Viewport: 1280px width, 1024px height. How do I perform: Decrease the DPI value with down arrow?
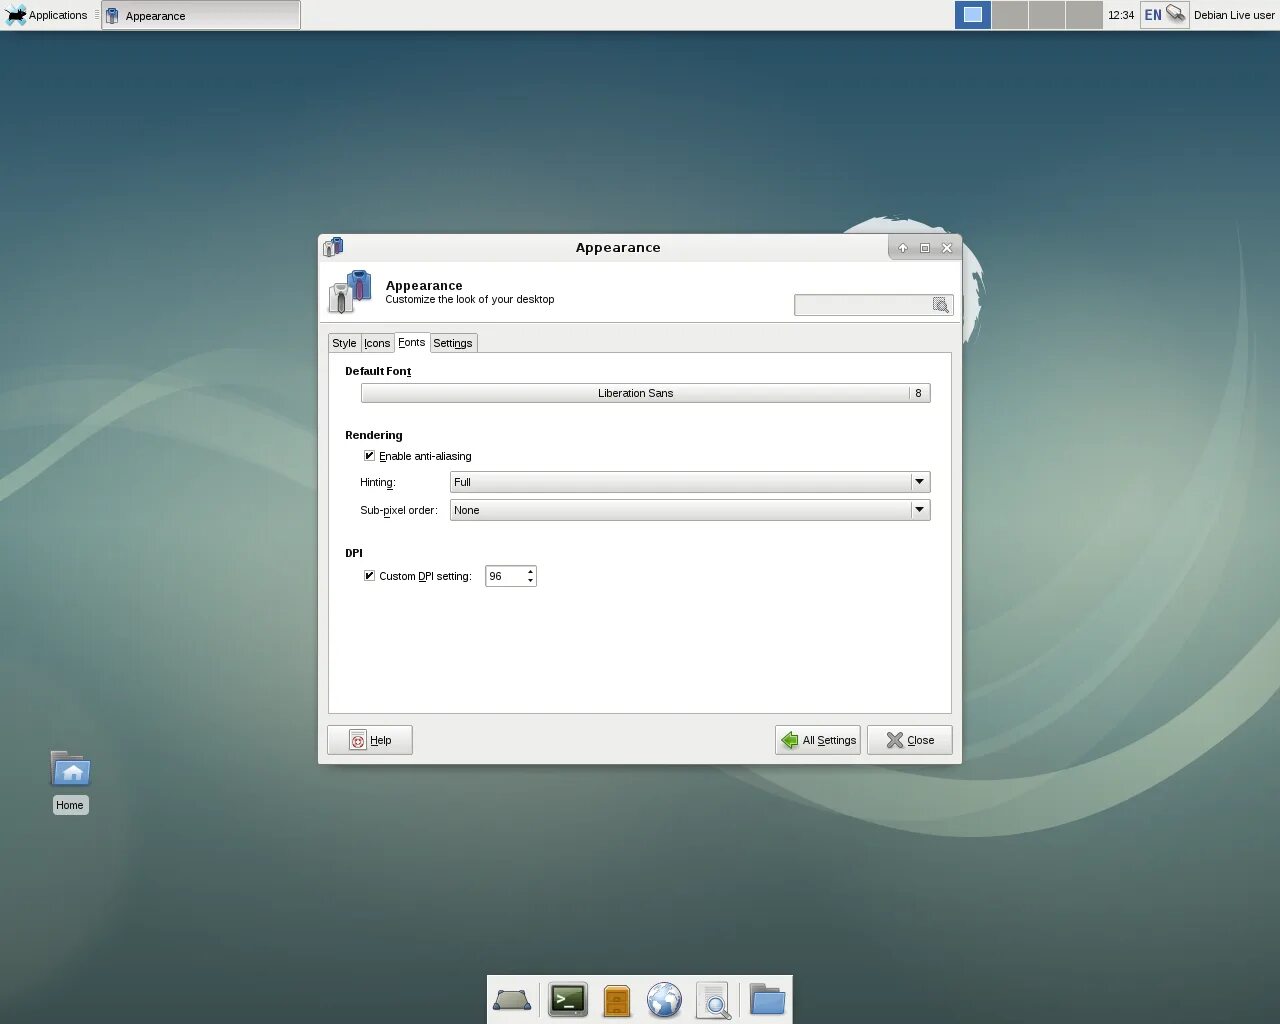coord(530,581)
